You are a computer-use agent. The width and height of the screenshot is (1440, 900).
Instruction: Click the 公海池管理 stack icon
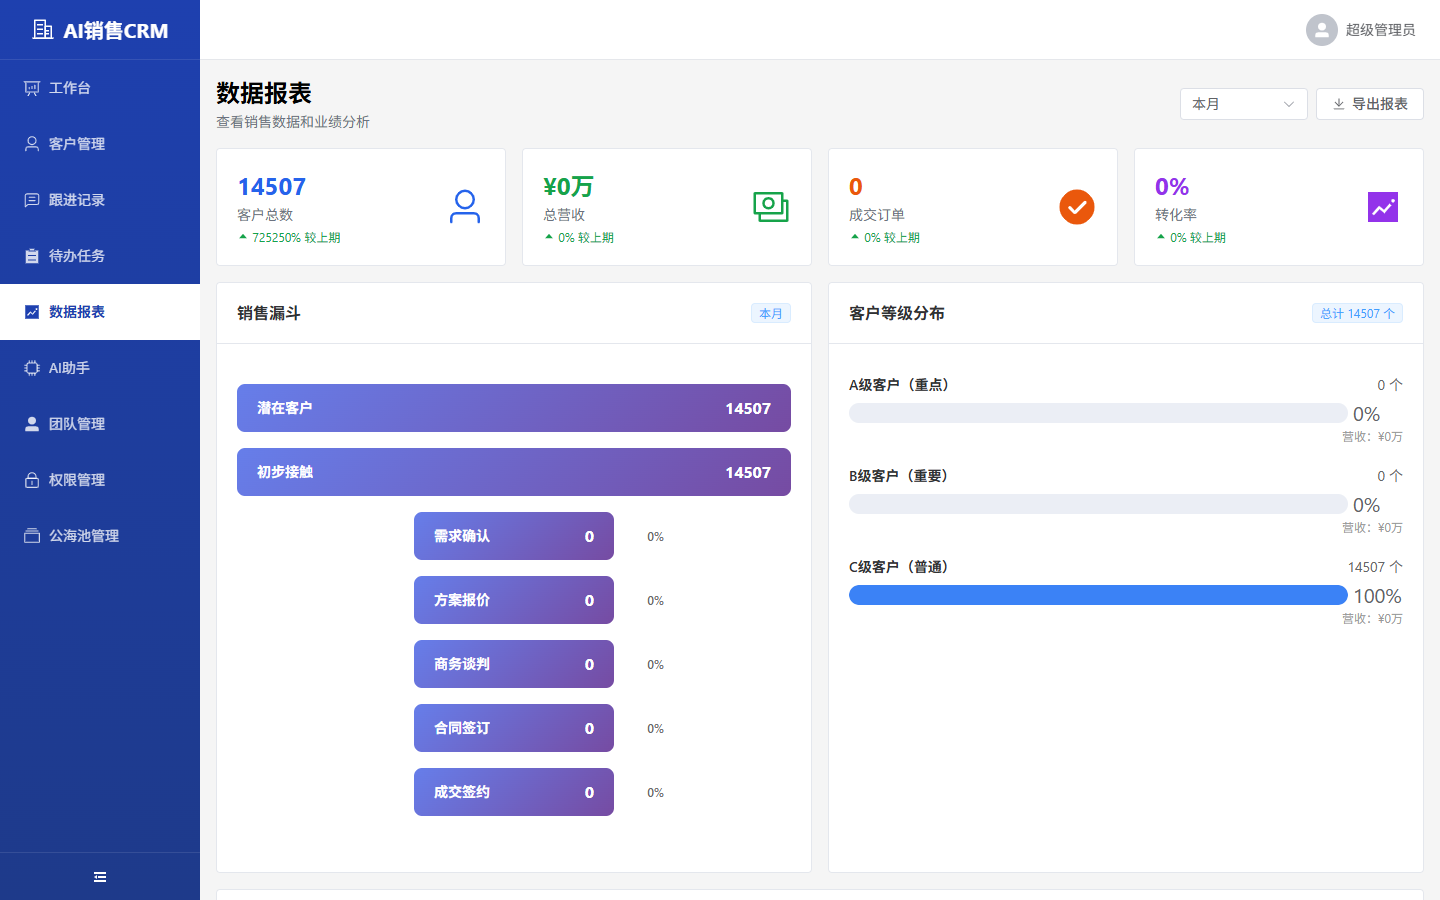click(x=32, y=536)
